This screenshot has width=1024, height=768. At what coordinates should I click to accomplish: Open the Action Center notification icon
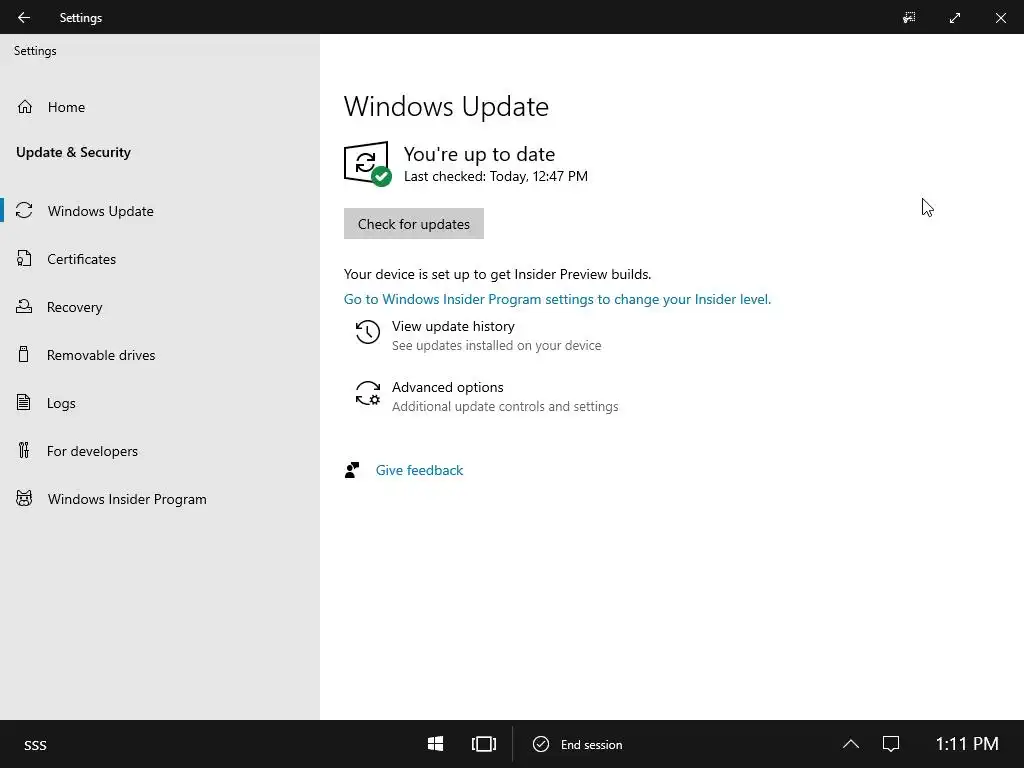click(x=891, y=744)
